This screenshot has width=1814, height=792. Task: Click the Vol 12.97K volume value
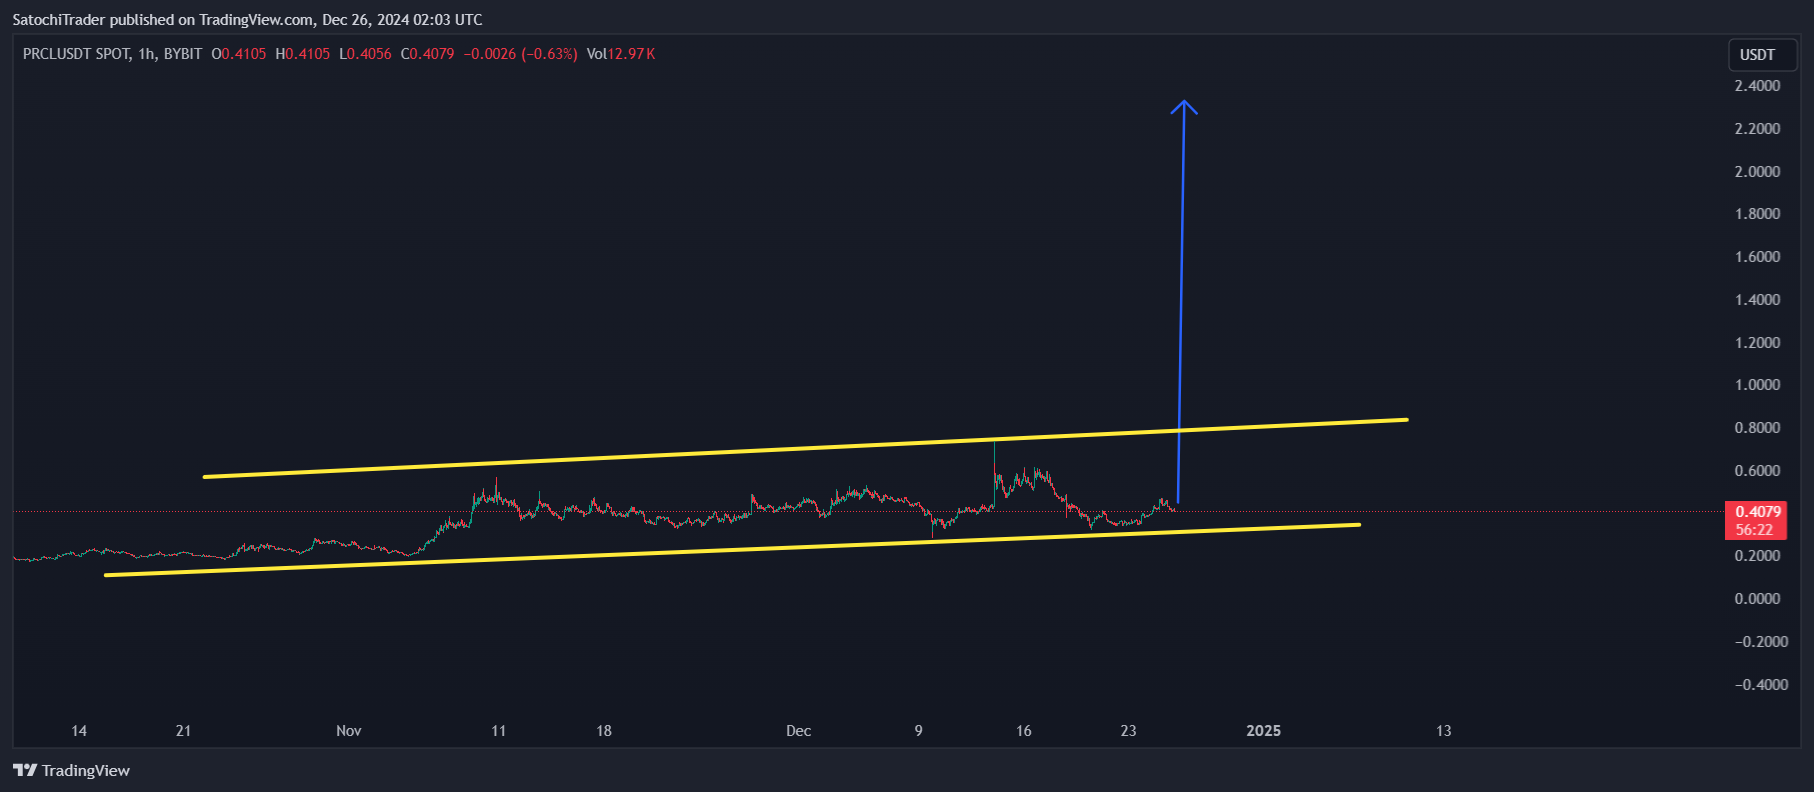621,54
